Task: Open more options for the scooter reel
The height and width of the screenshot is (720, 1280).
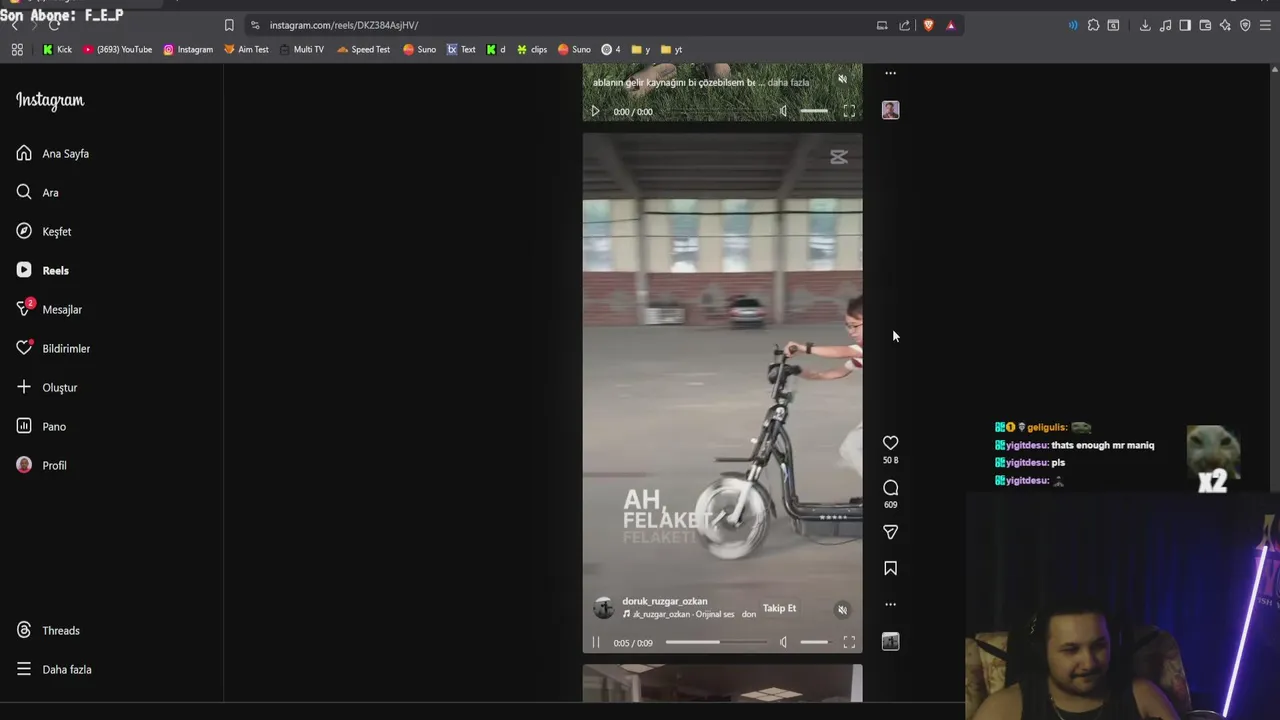Action: [x=890, y=604]
